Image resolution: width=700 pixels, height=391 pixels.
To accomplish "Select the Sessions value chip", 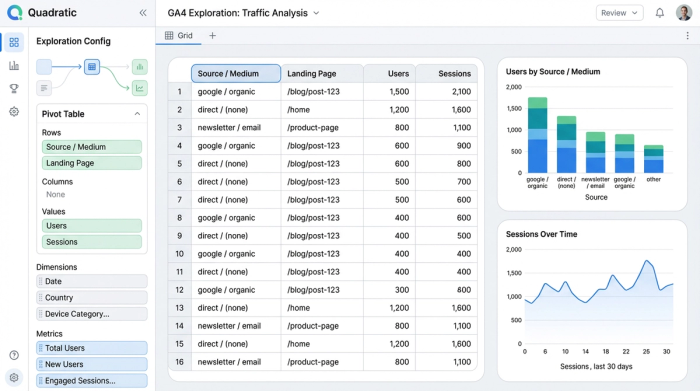I will tap(92, 242).
